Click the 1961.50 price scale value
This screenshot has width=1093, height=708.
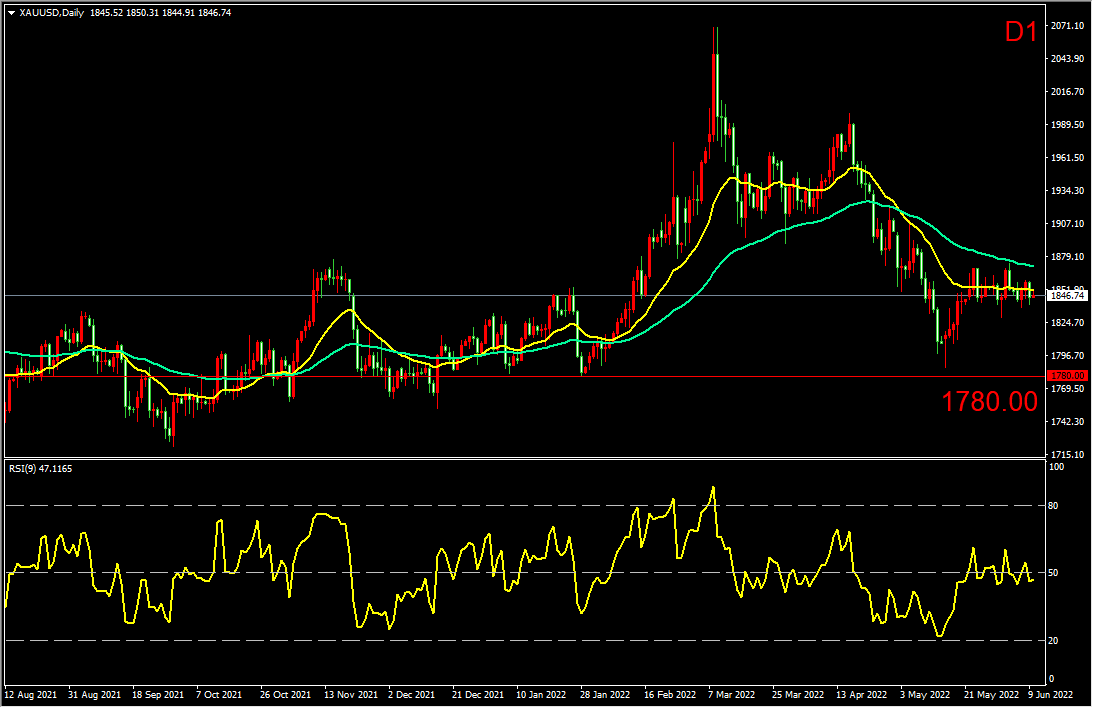click(1067, 158)
